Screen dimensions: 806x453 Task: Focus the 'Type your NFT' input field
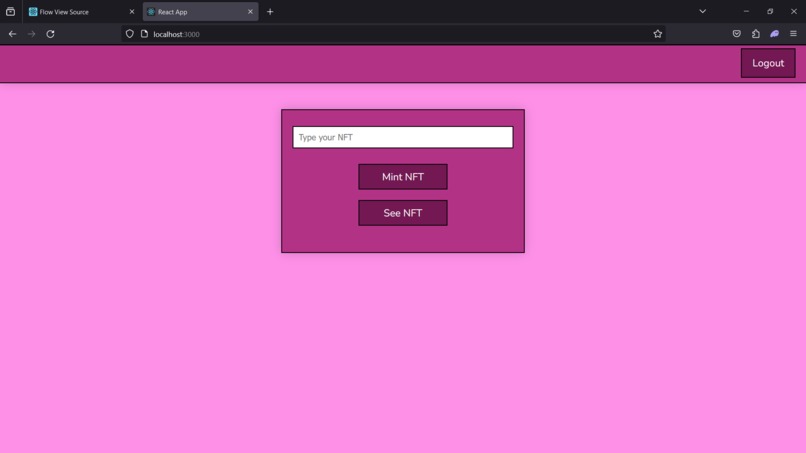[402, 137]
